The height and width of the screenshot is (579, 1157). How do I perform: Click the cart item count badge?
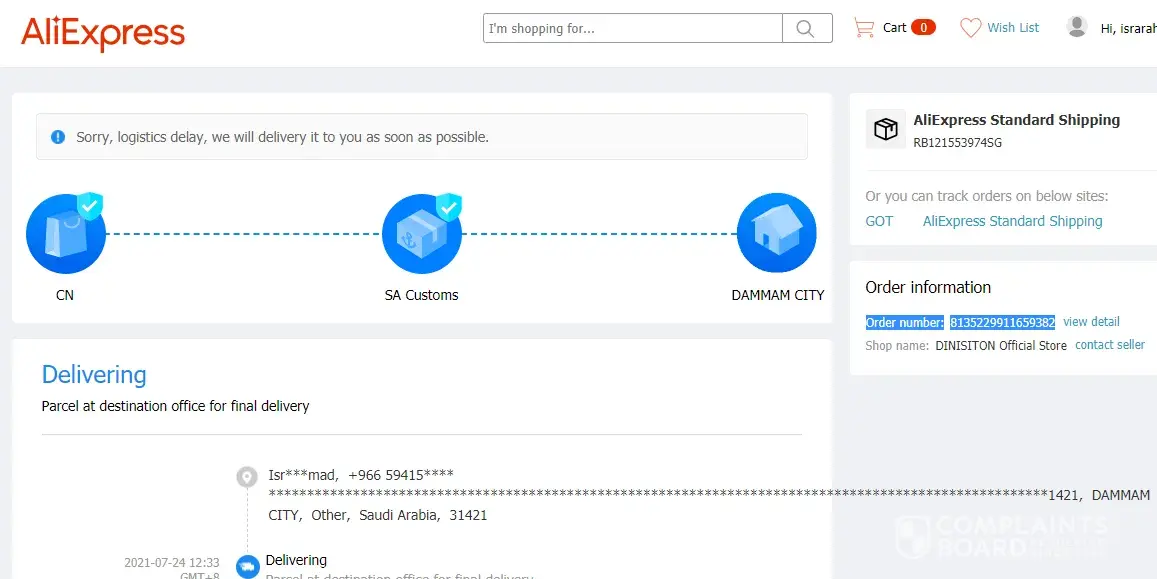(x=923, y=28)
